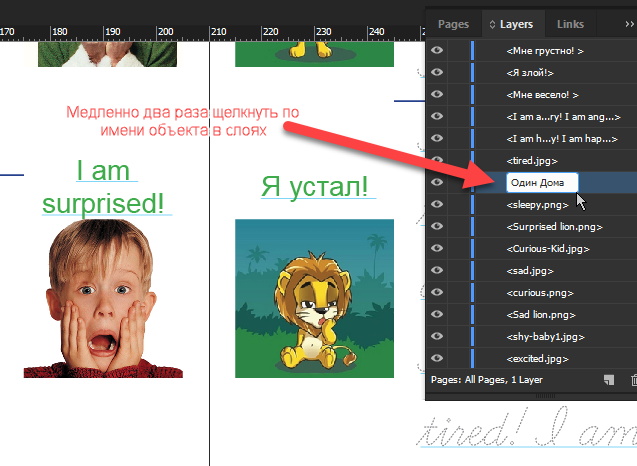The image size is (637, 466).
Task: Hide the <sleepy.png> object
Action: (x=437, y=204)
